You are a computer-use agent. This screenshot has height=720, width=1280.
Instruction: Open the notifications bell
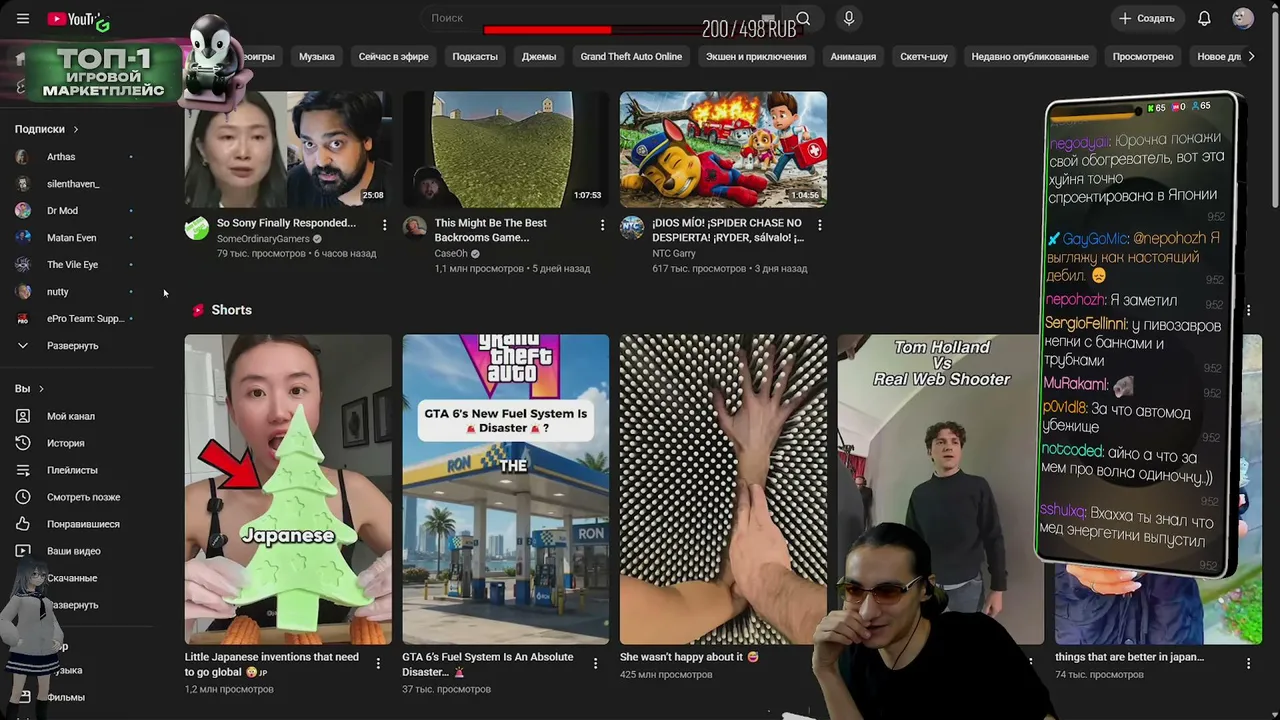pos(1204,18)
